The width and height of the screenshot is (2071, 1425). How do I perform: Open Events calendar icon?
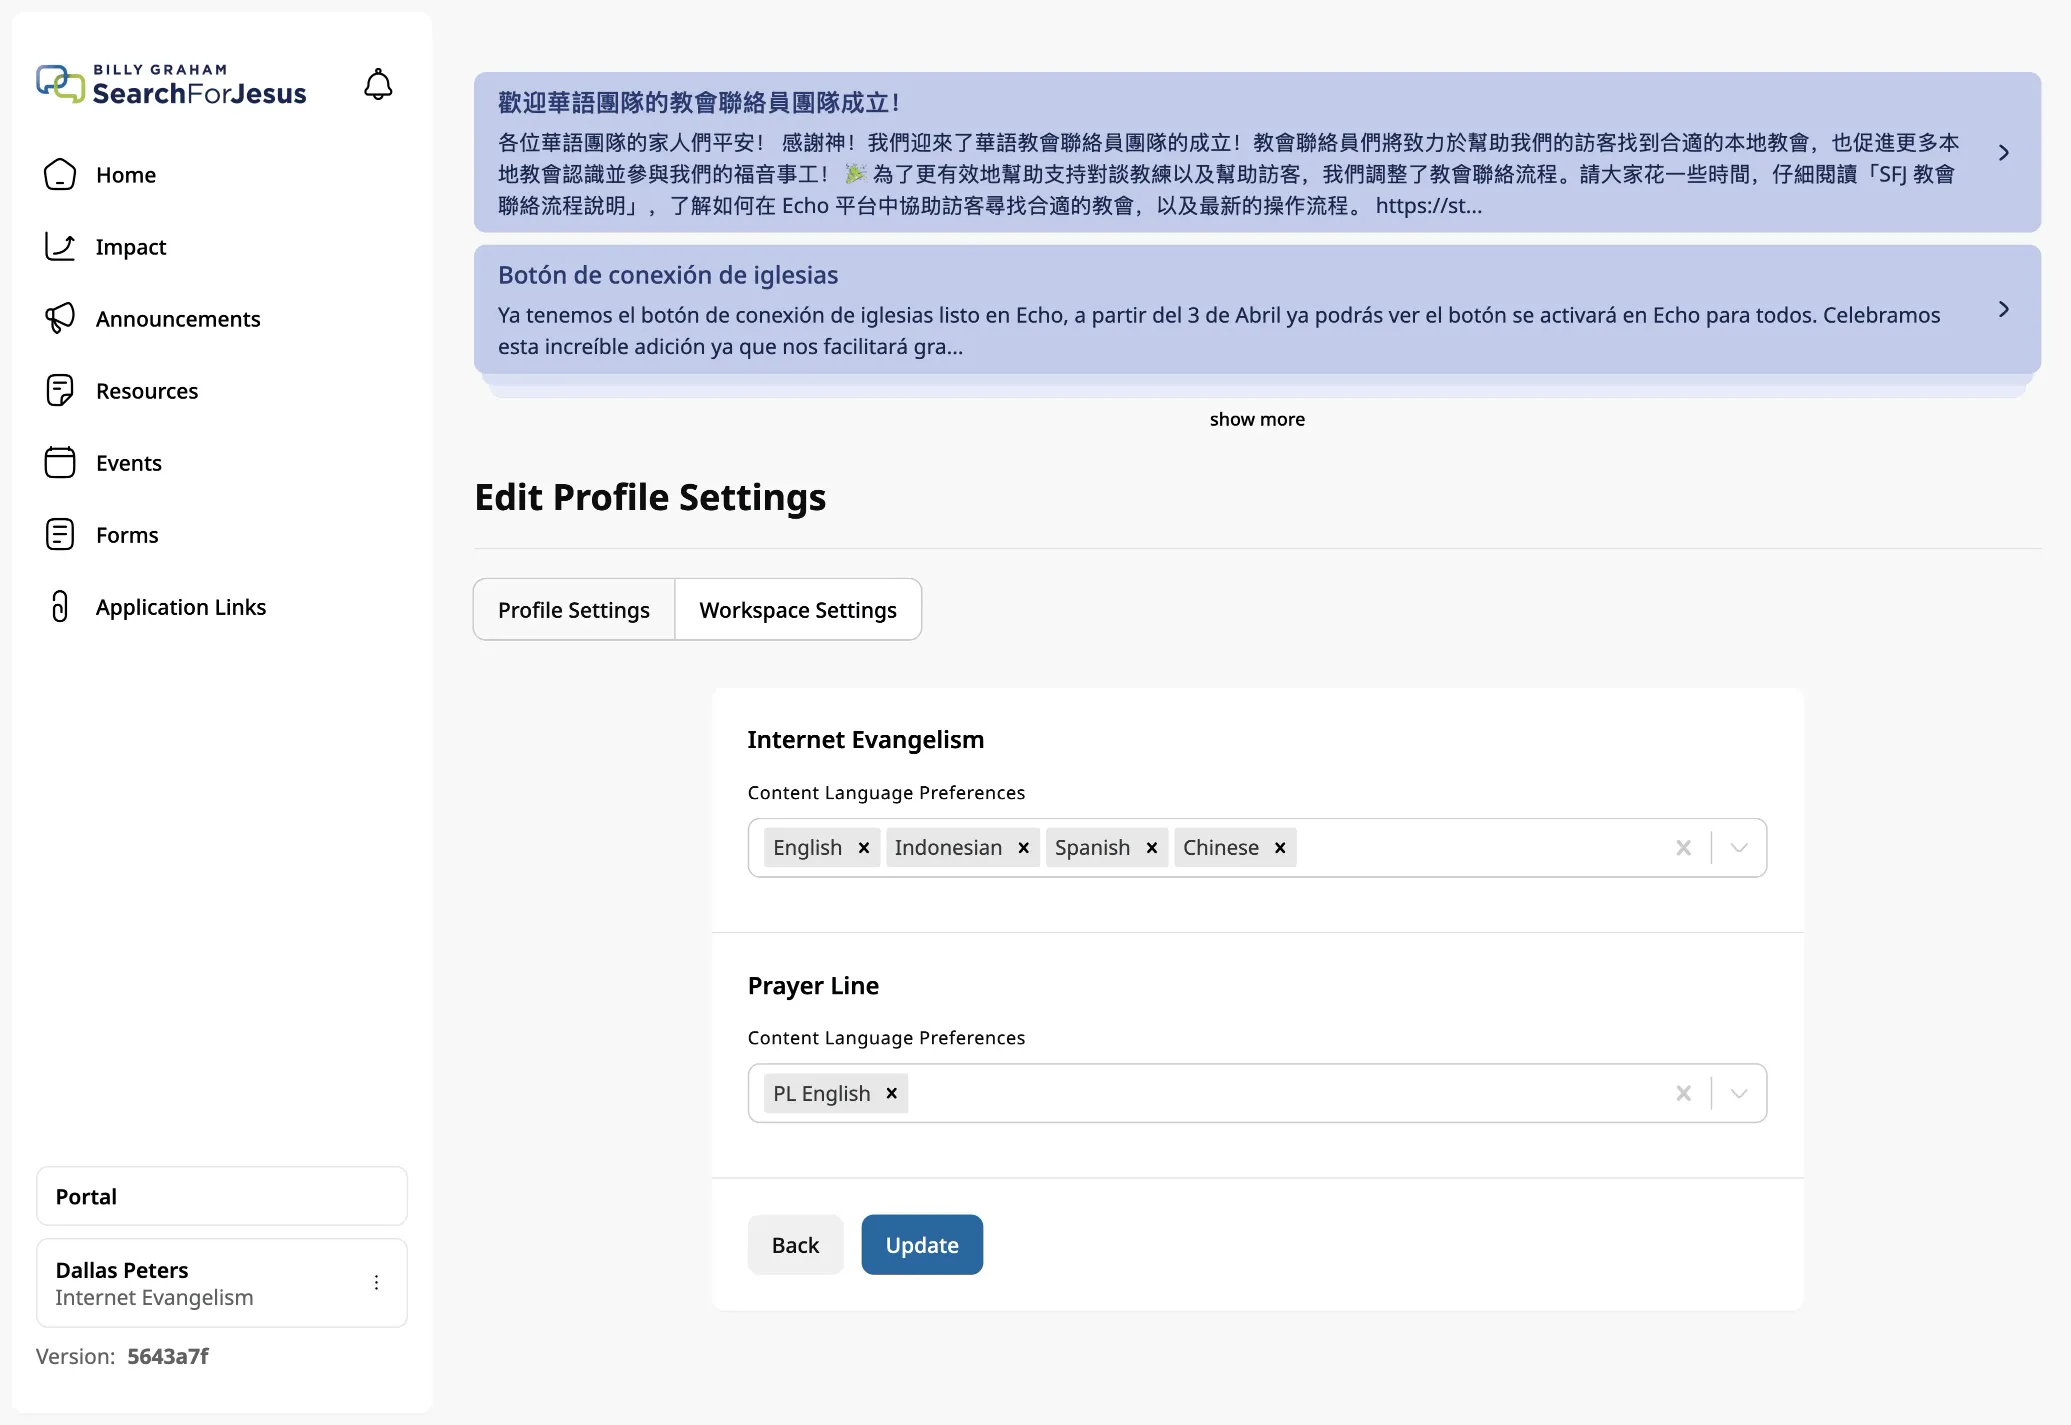[60, 463]
